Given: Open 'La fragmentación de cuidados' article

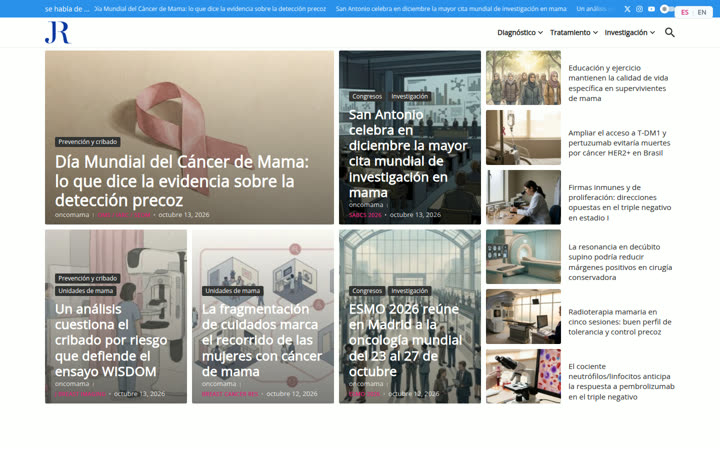Looking at the screenshot, I should click(x=262, y=340).
